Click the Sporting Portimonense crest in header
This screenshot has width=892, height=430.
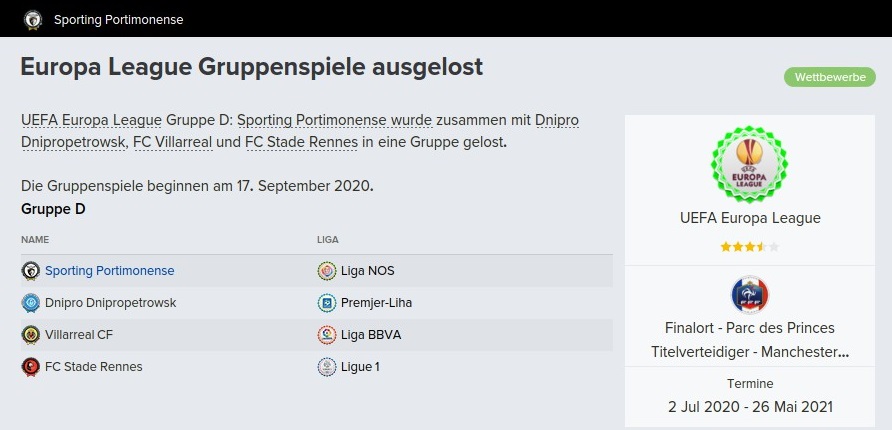[x=33, y=19]
